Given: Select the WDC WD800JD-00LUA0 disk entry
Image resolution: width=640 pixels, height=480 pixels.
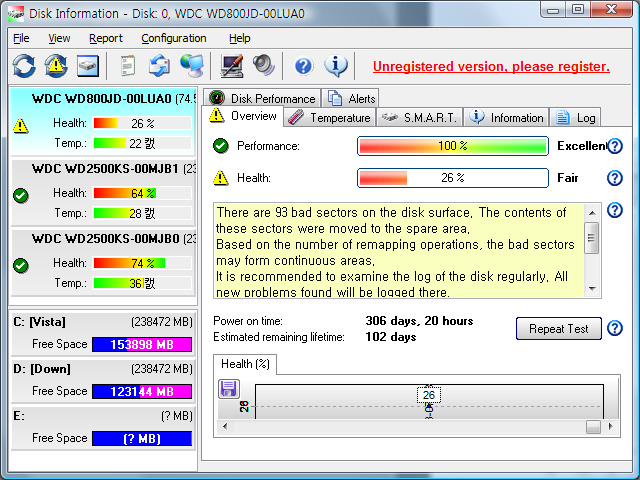Looking at the screenshot, I should tap(103, 121).
